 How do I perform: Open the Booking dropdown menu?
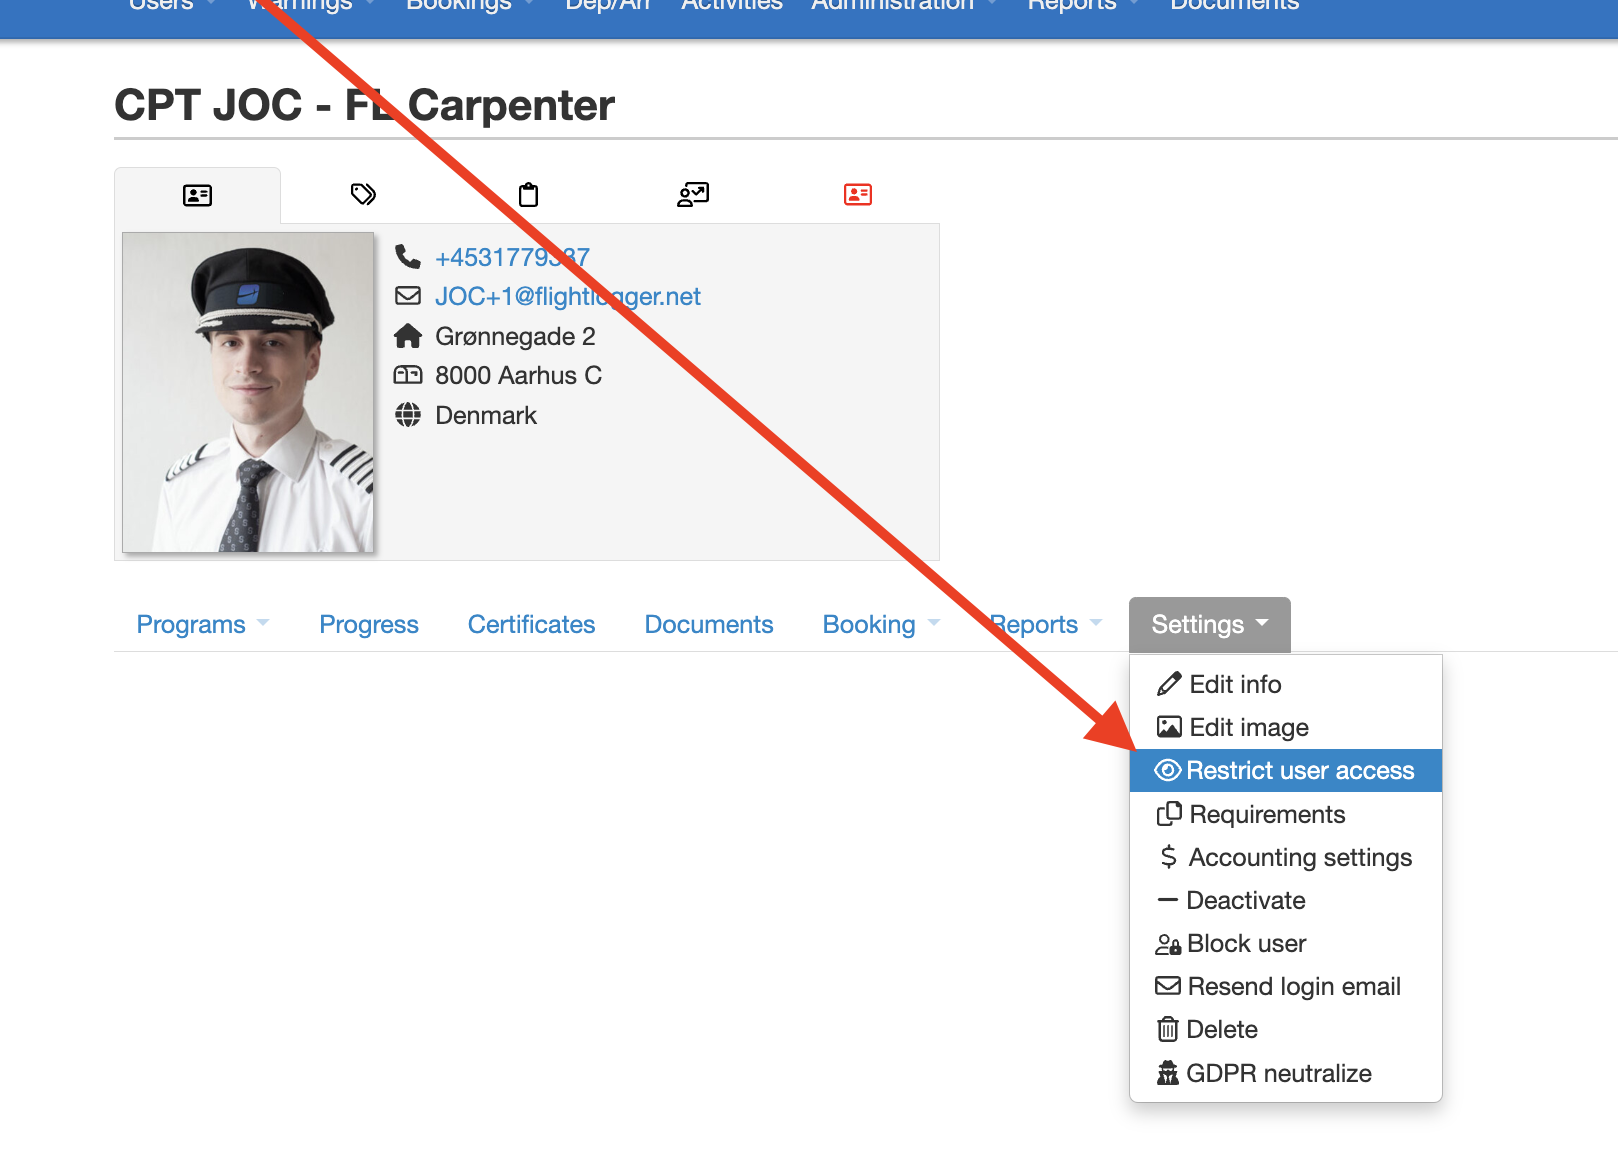(x=876, y=624)
